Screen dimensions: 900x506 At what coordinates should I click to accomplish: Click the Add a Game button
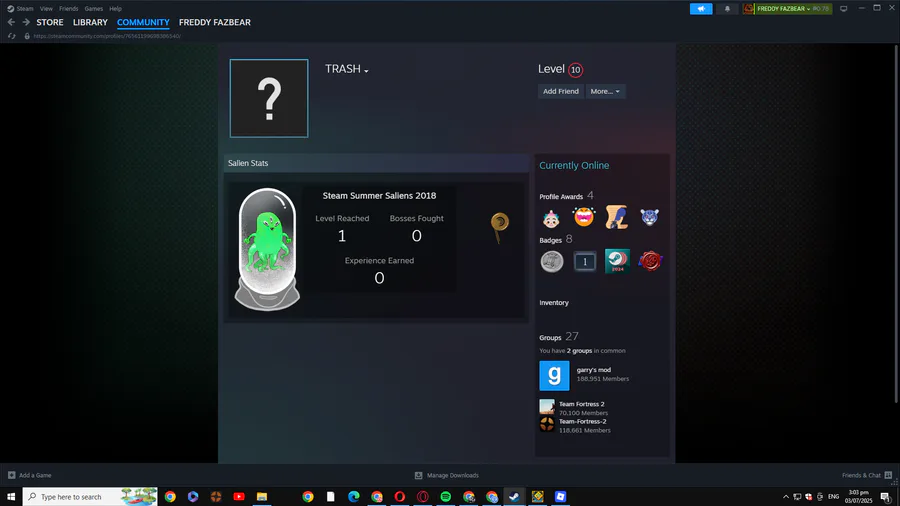[30, 475]
